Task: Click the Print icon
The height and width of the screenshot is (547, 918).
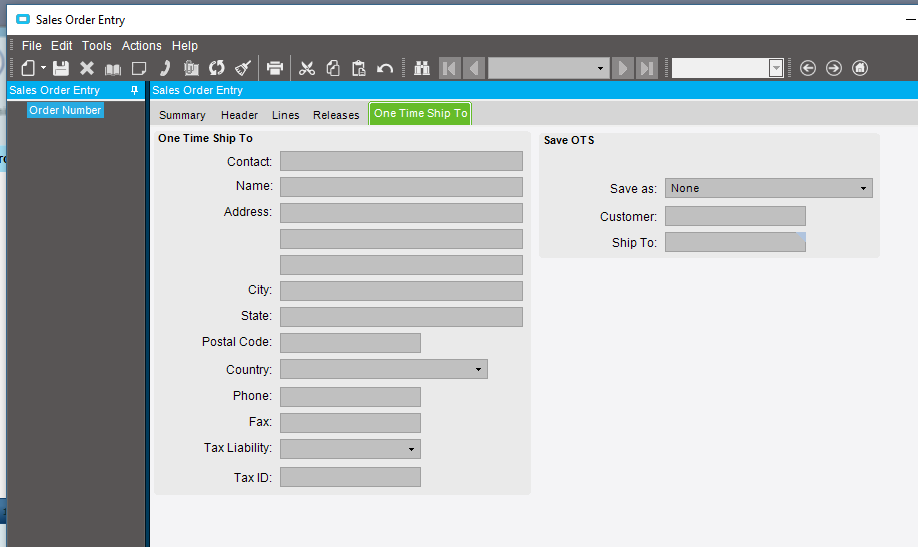Action: [275, 69]
